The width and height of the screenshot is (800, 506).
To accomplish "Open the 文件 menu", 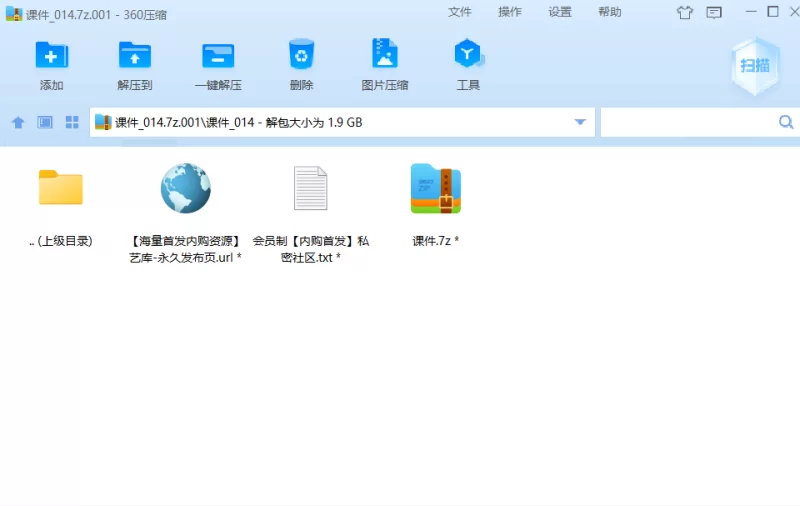I will pyautogui.click(x=460, y=12).
